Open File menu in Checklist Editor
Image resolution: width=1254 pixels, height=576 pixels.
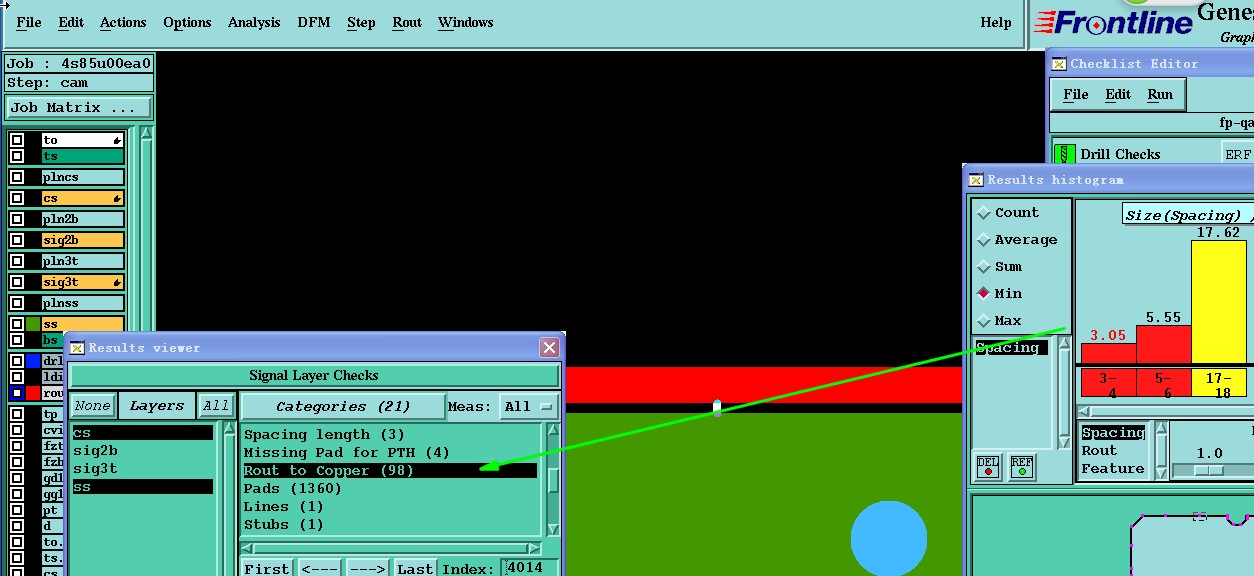(1076, 94)
